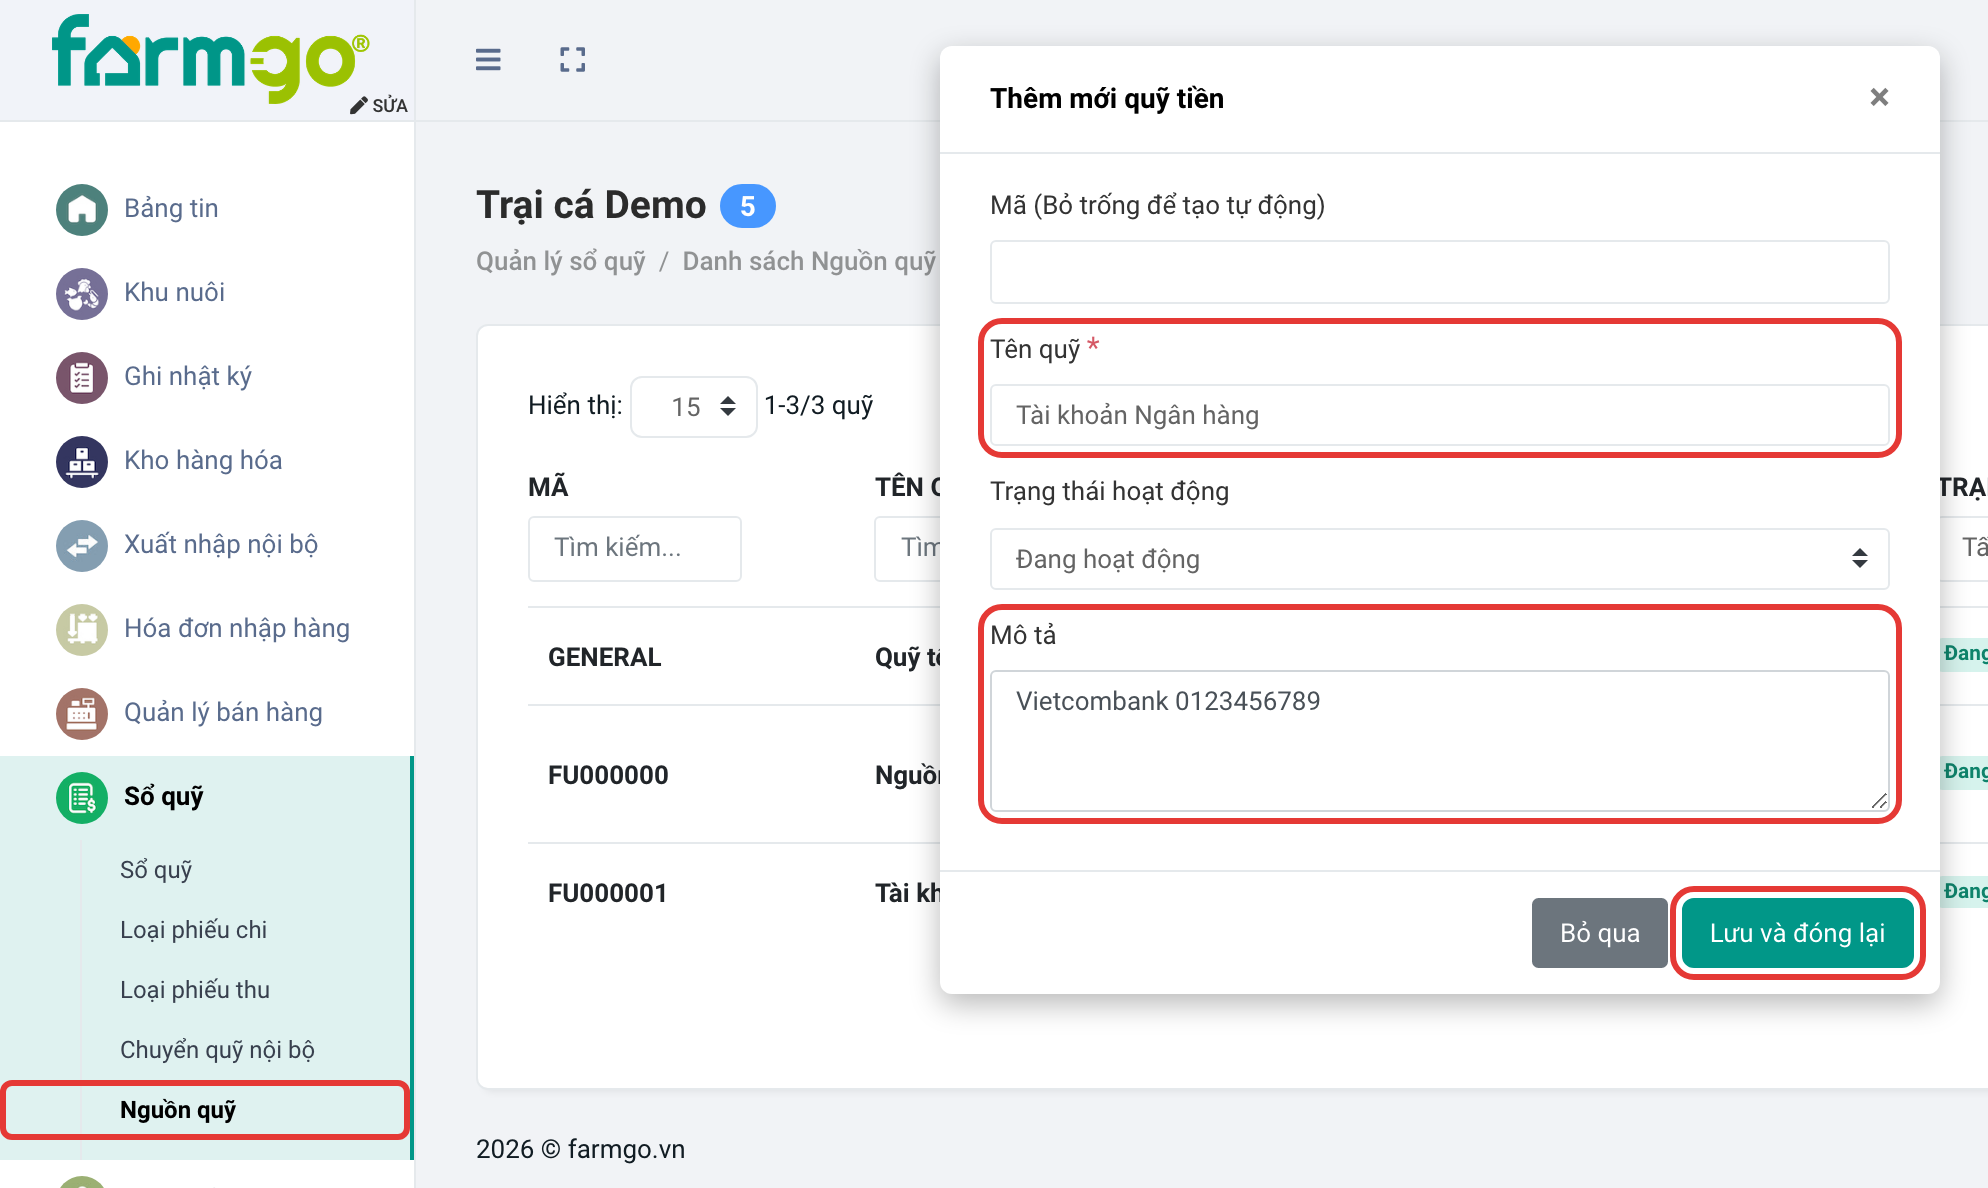1988x1188 pixels.
Task: Click Quản lý sổ quỹ breadcrumb link
Action: click(561, 261)
